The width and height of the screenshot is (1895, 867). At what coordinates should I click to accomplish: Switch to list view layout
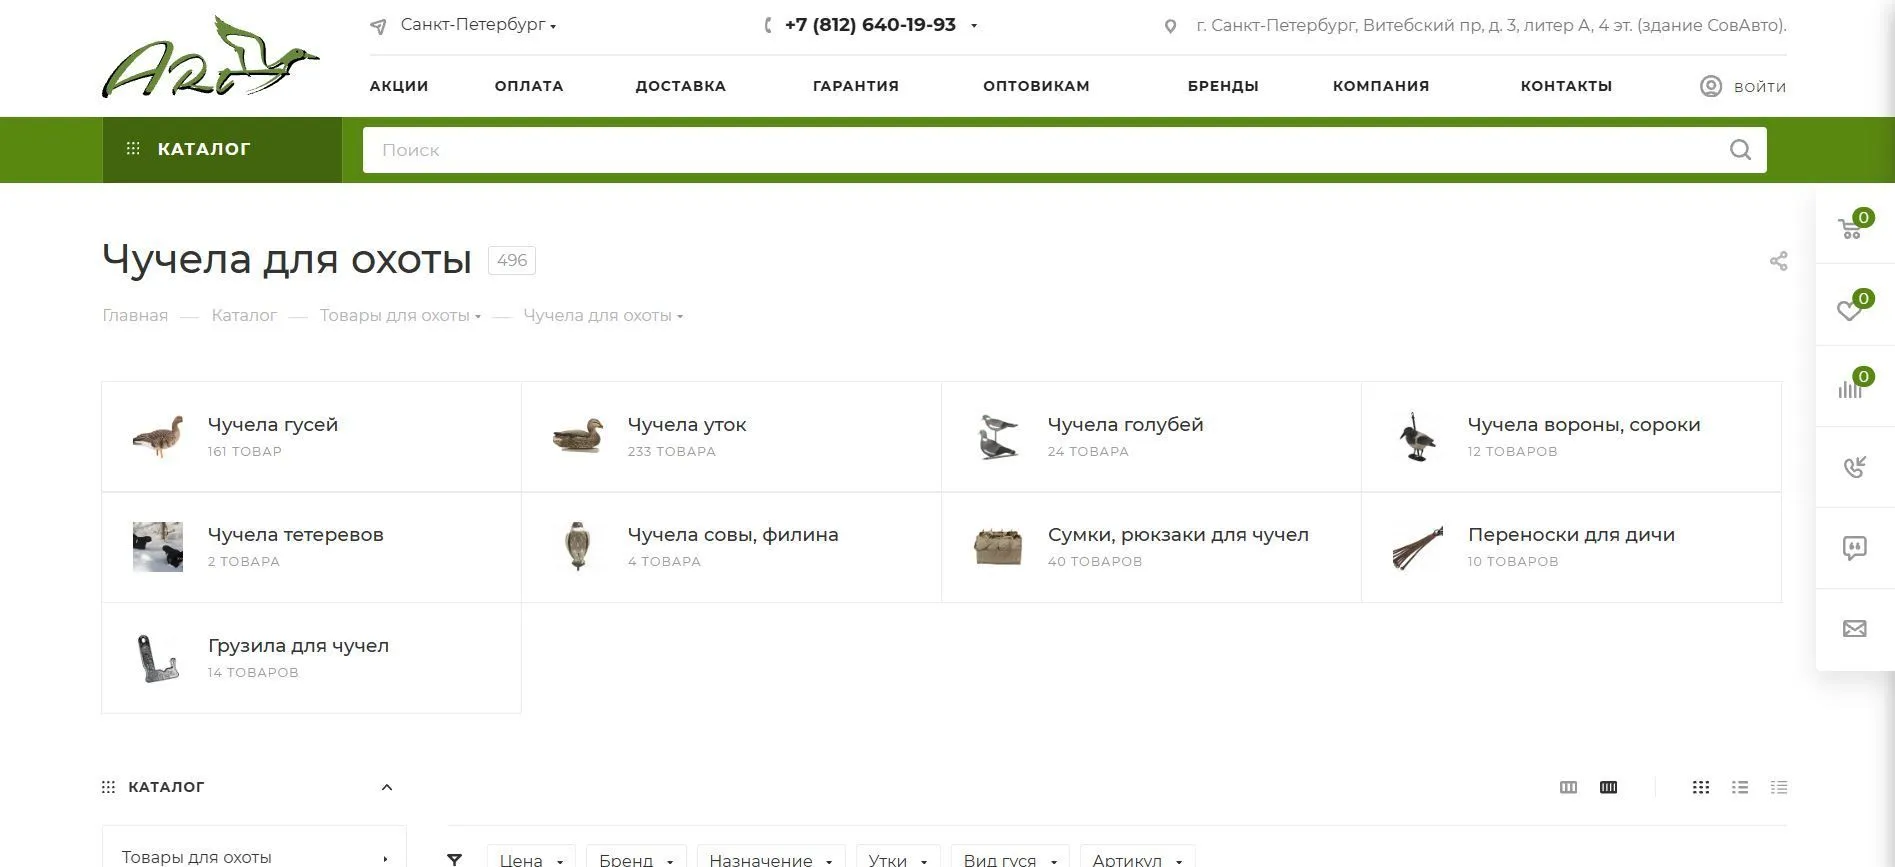[x=1740, y=788]
